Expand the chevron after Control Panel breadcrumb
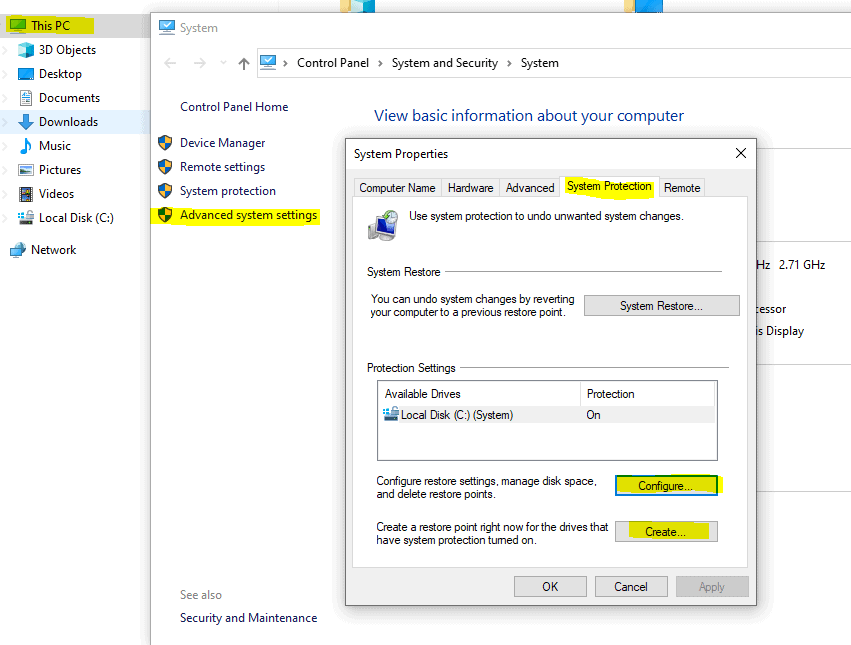This screenshot has height=645, width=851. coord(380,64)
